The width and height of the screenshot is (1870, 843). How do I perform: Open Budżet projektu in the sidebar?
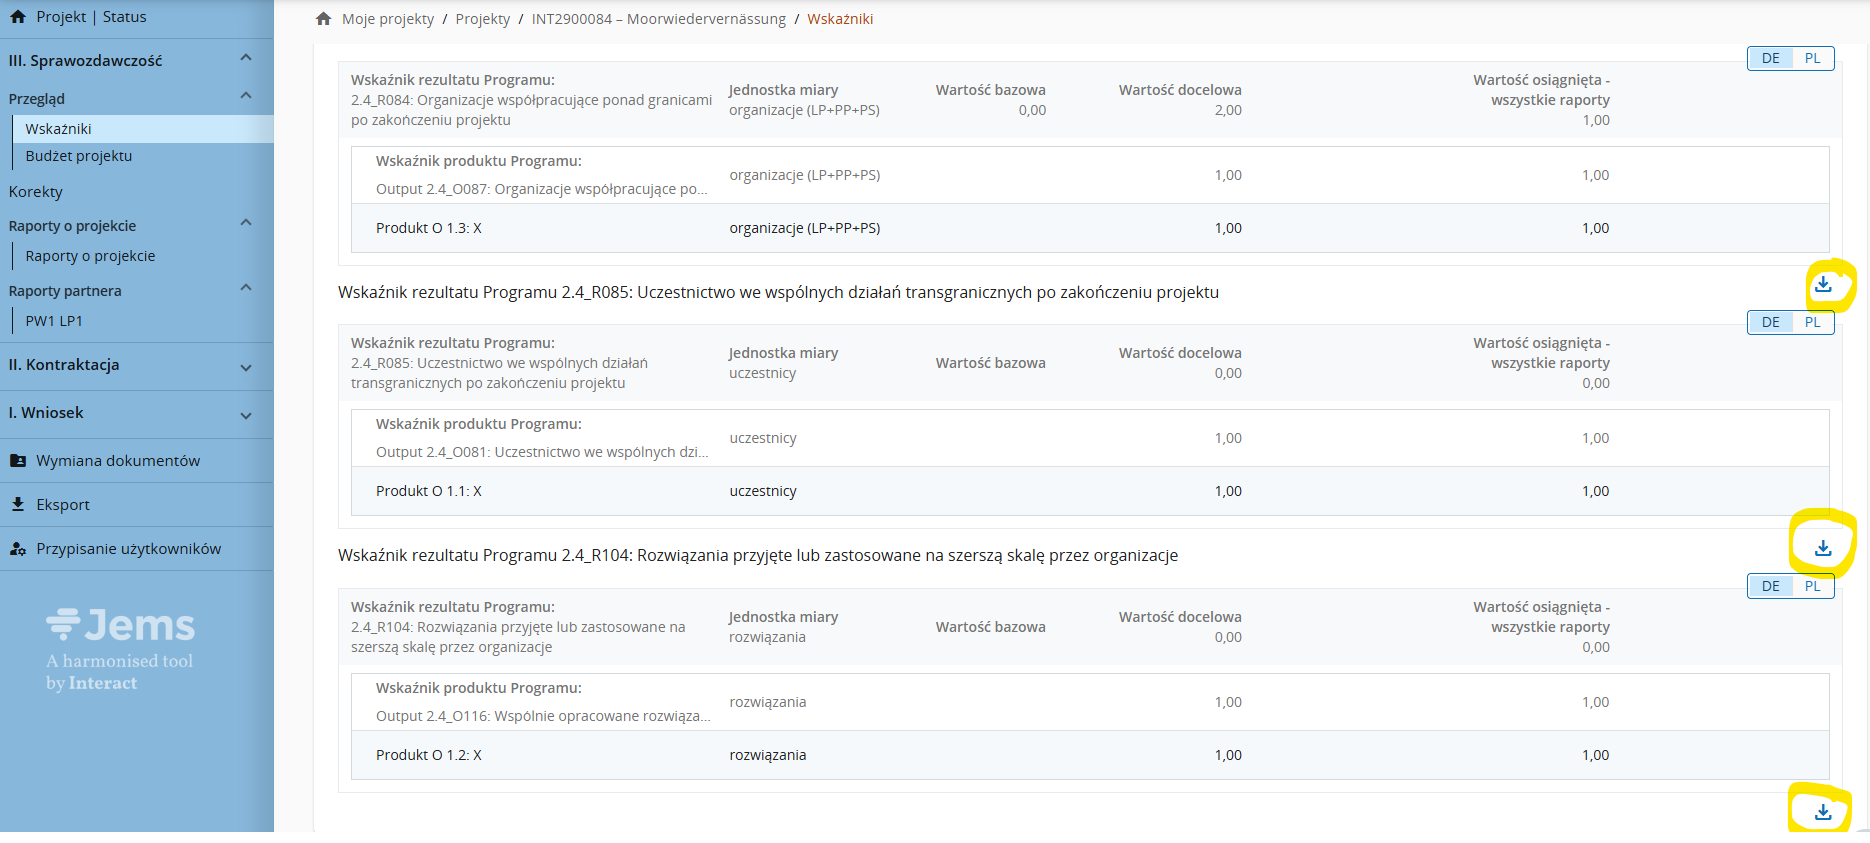pyautogui.click(x=79, y=156)
